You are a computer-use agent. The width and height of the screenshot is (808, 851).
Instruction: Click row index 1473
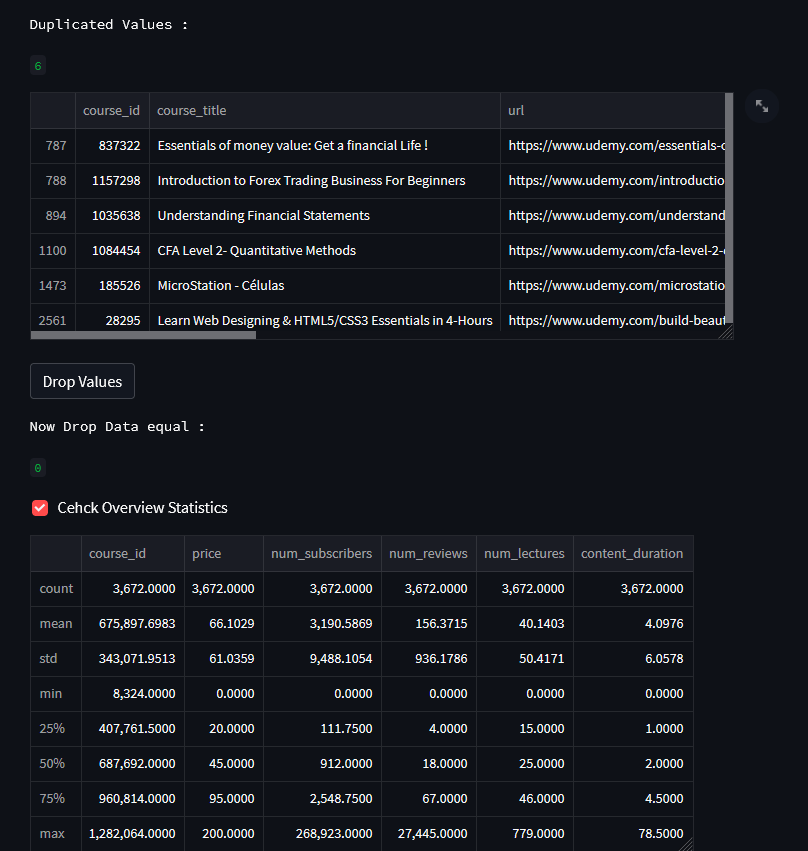(53, 286)
